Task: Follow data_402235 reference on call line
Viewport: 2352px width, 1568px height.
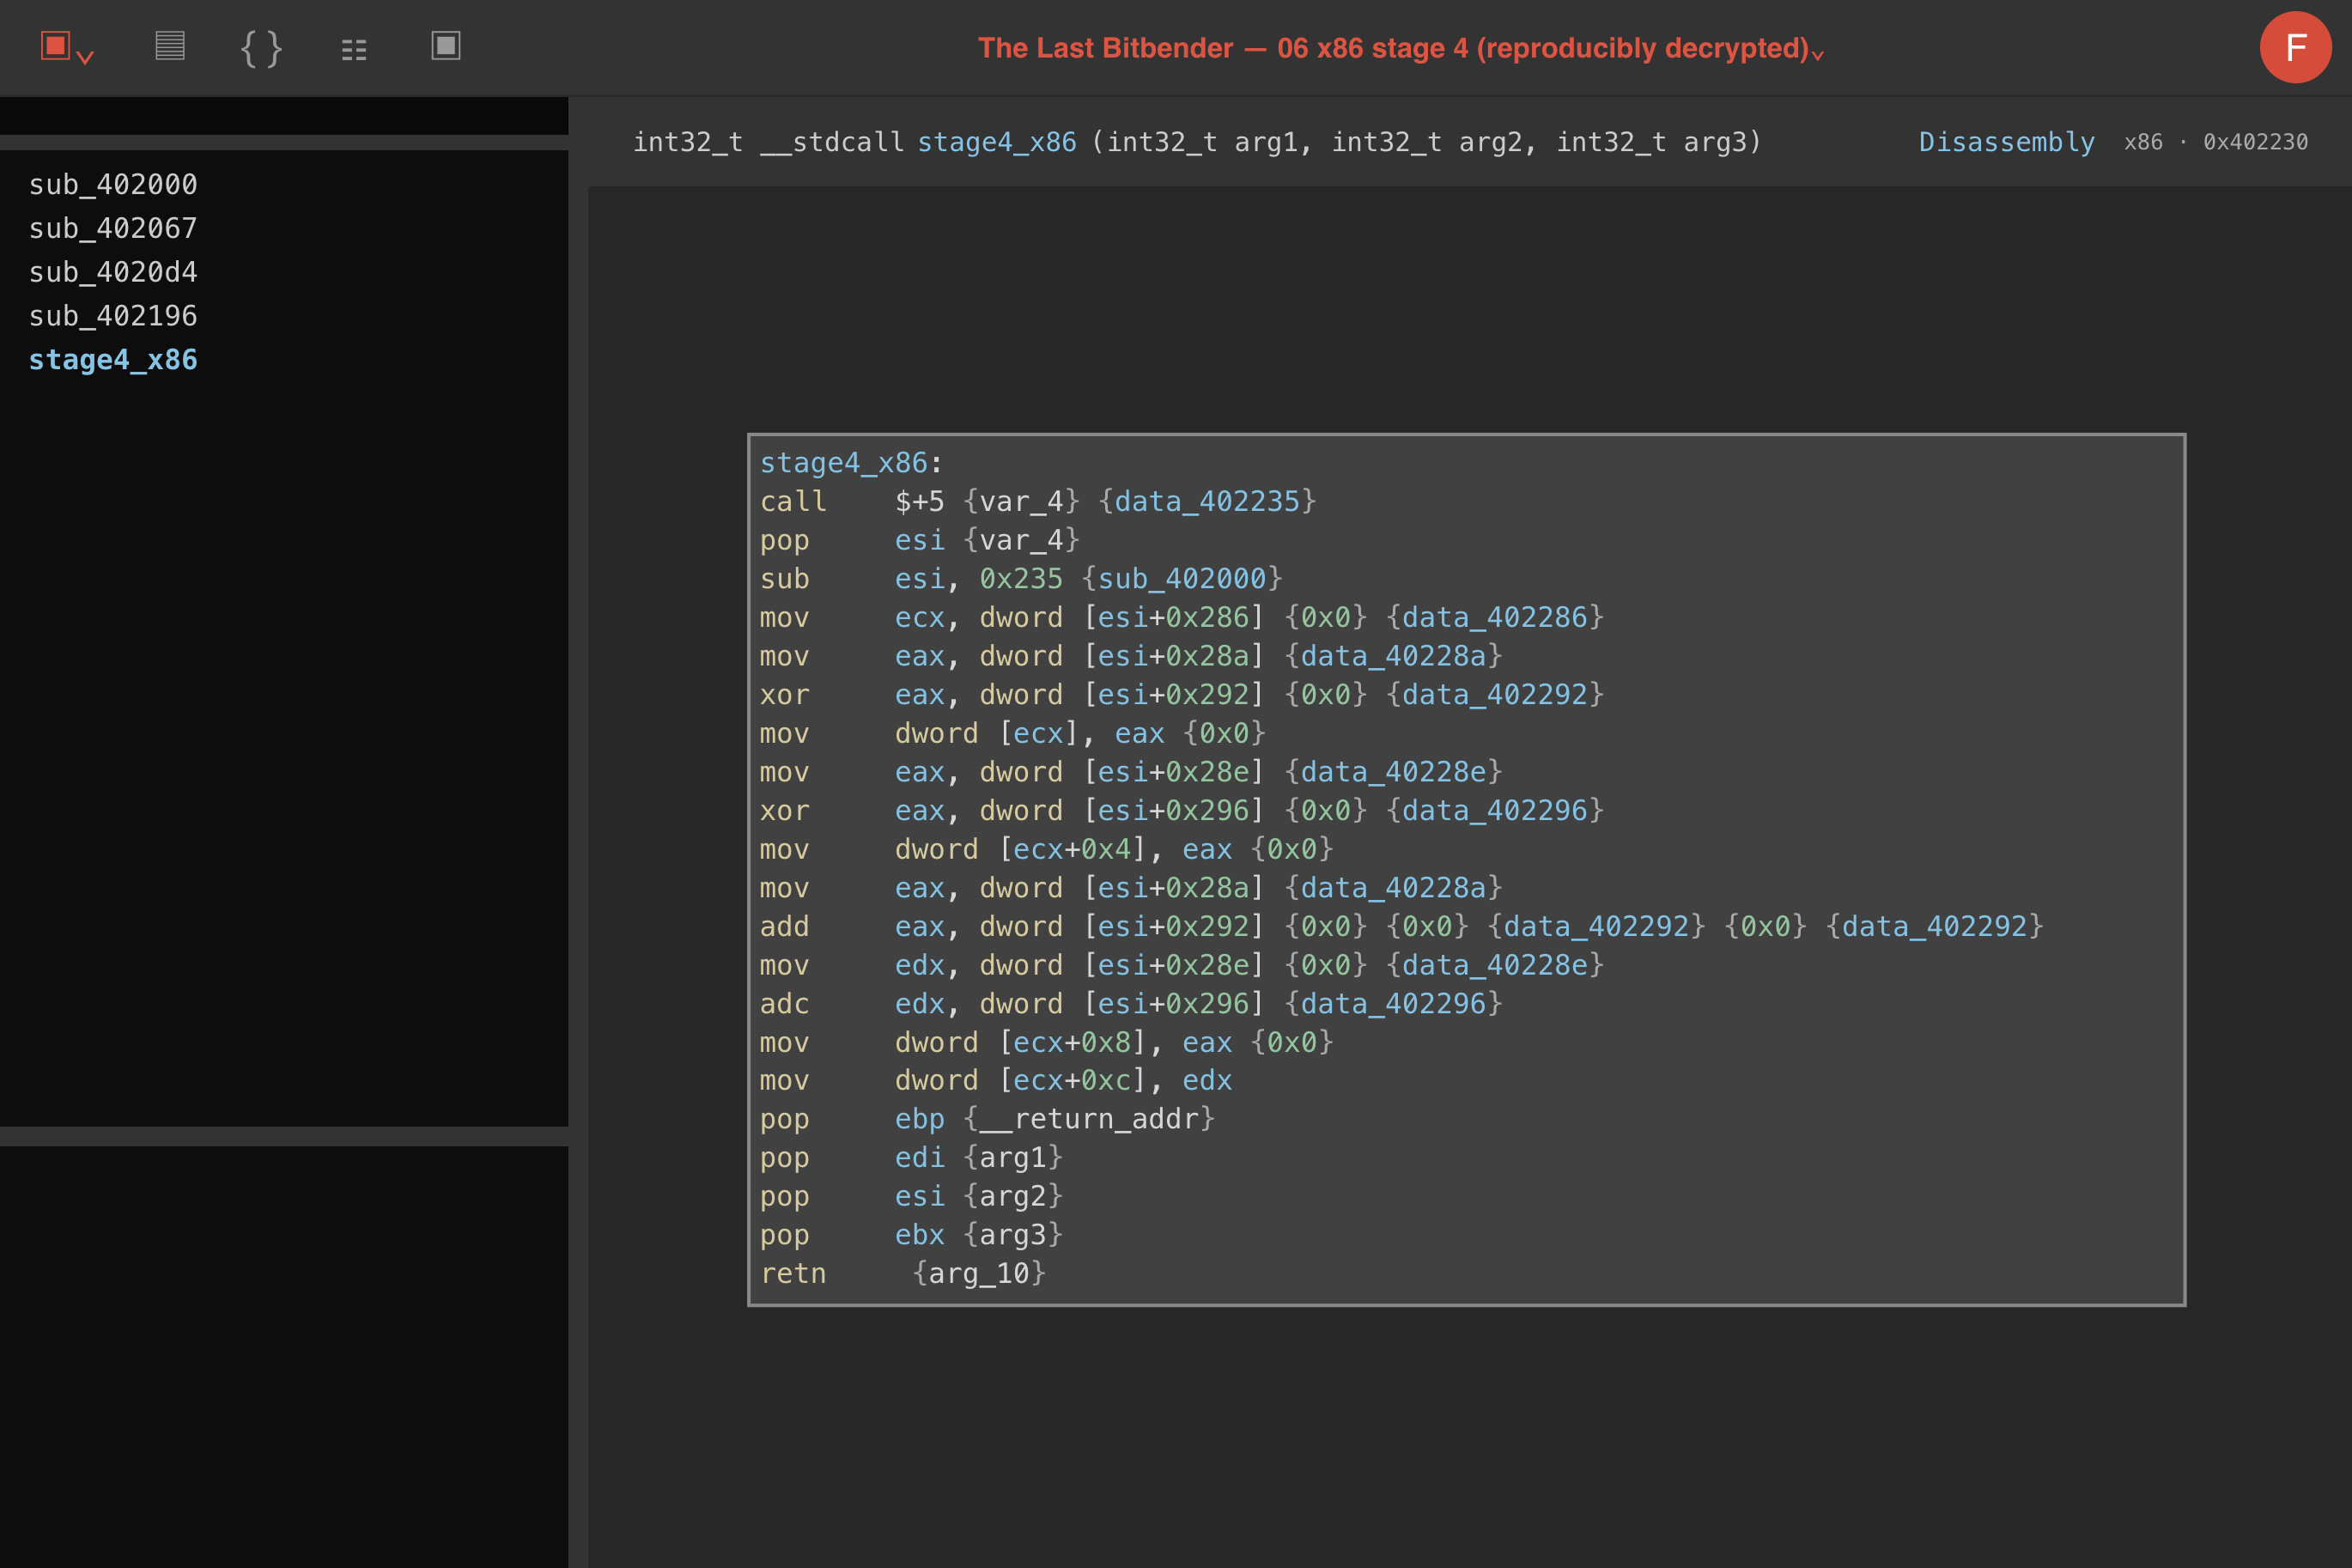Action: 1207,501
